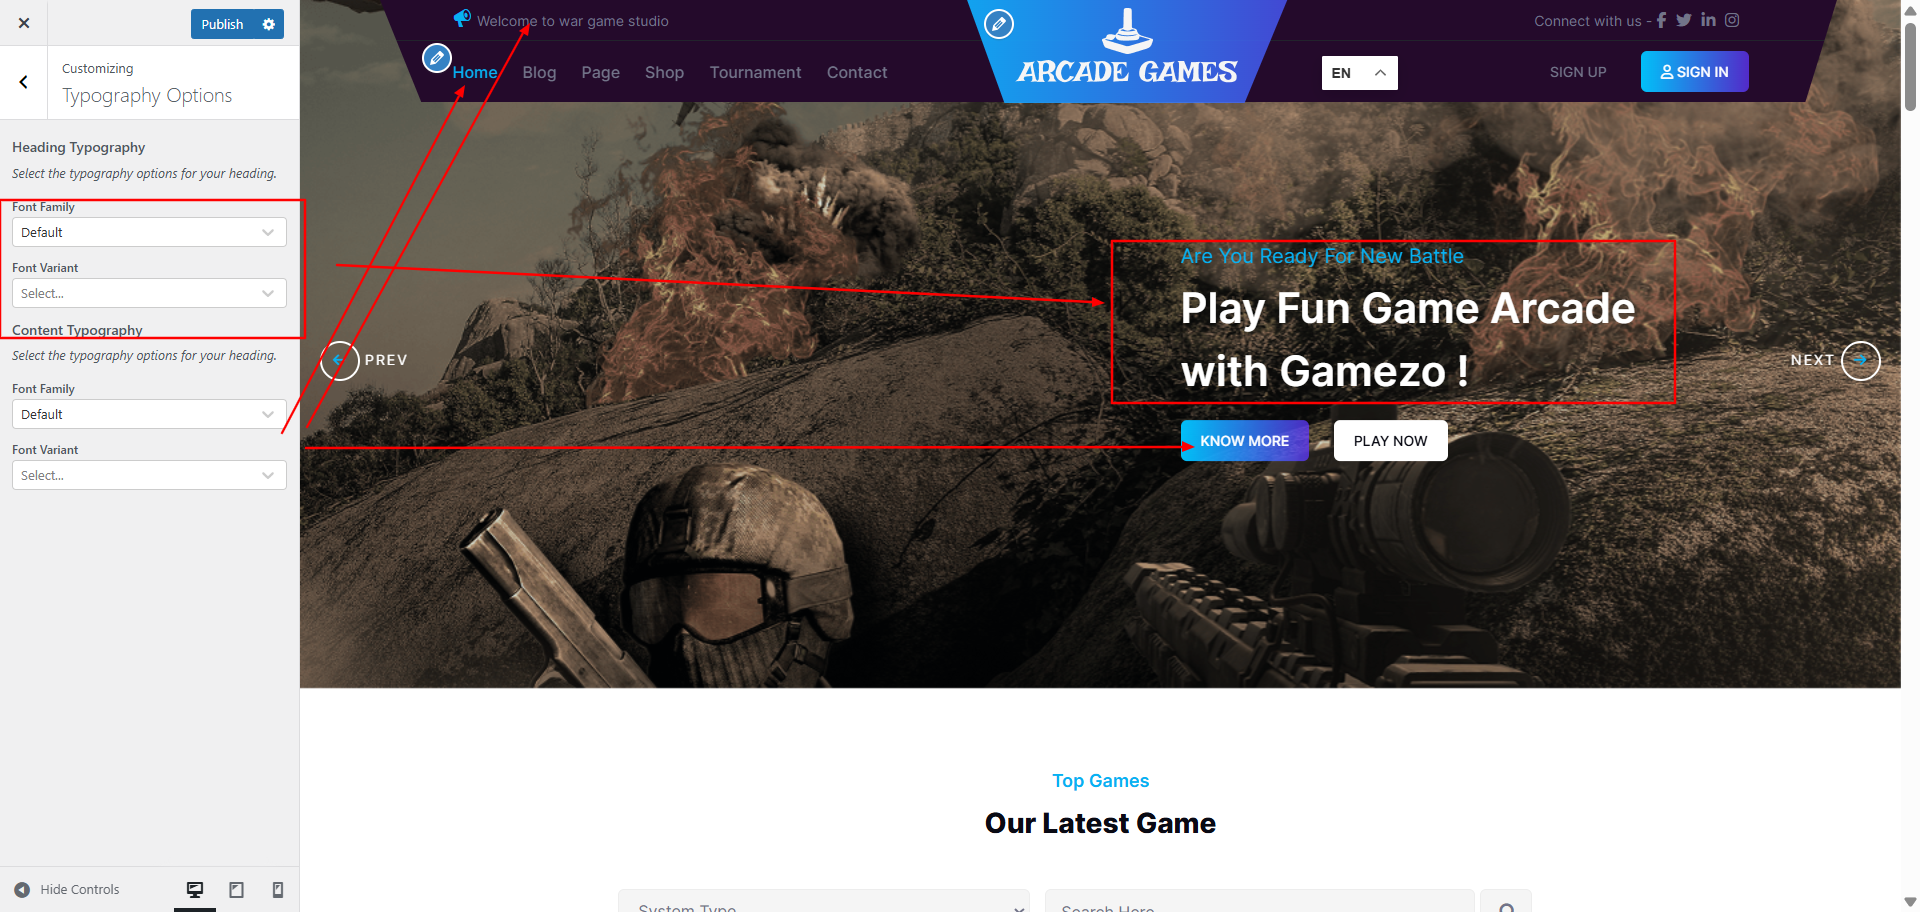Open Content Font Variant dropdown

click(149, 475)
